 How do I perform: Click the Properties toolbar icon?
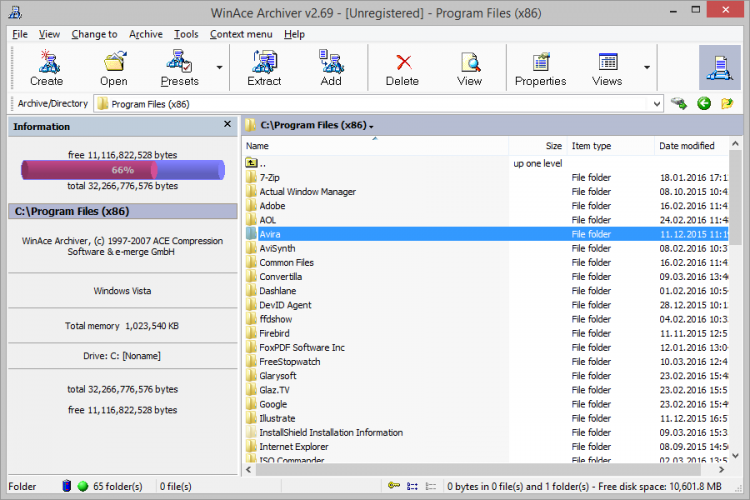point(540,67)
